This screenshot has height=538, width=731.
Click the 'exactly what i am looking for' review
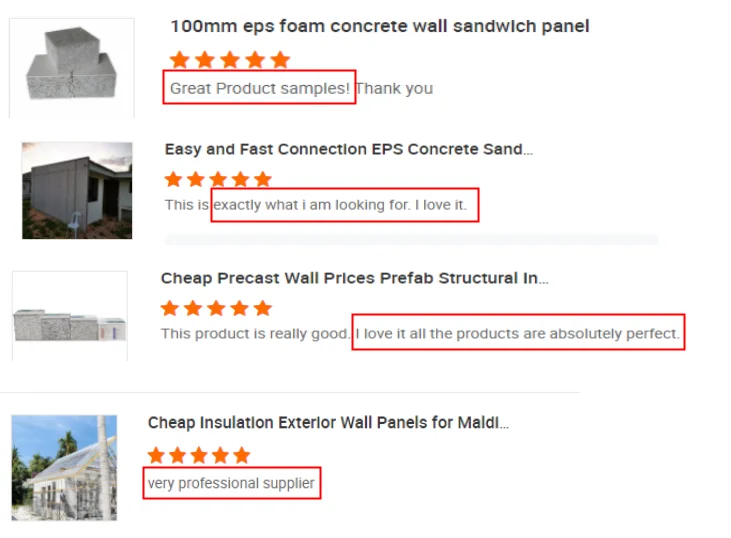[x=345, y=206]
